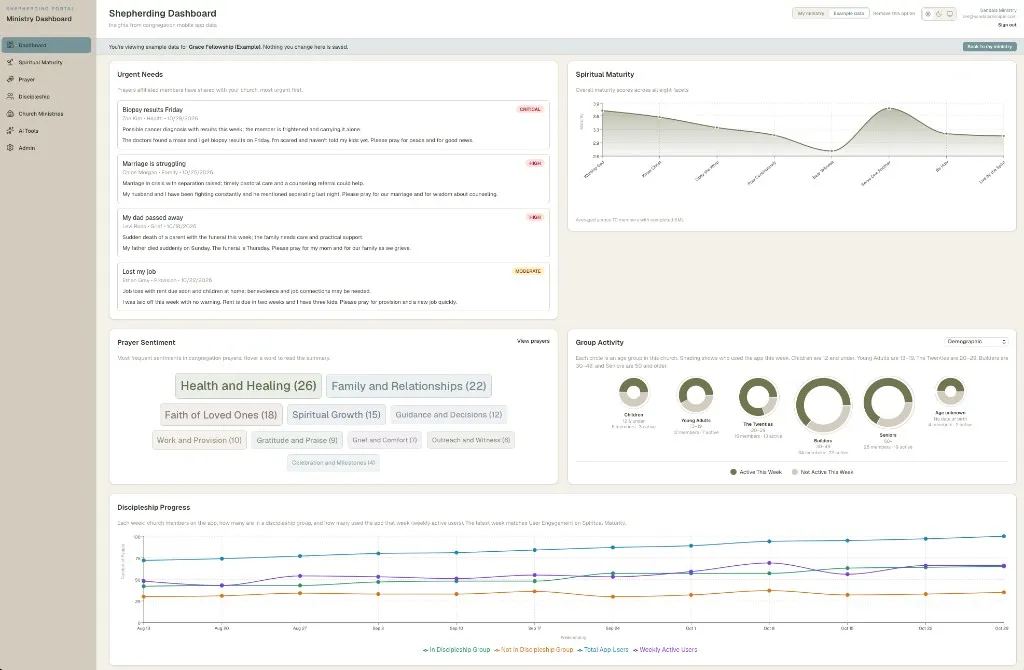Open the Lost my job prayer card
The width and height of the screenshot is (1024, 670).
click(x=334, y=287)
